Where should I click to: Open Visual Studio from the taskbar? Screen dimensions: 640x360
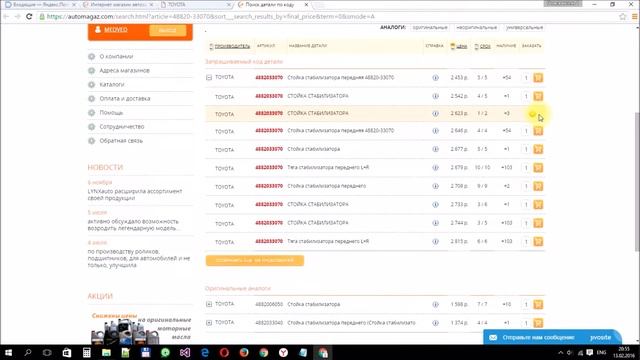click(185, 353)
